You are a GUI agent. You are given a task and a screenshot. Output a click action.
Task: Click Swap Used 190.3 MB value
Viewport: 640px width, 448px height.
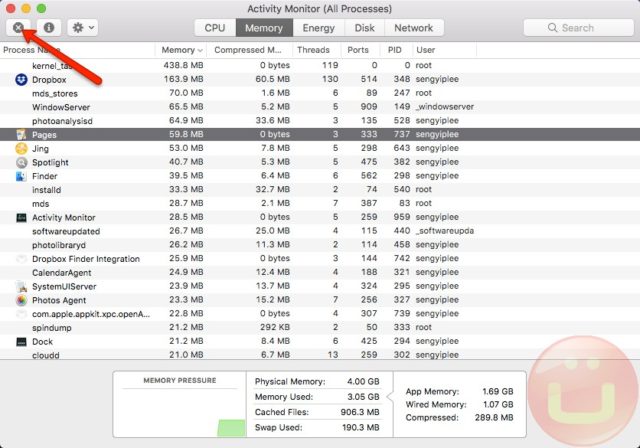pos(360,428)
